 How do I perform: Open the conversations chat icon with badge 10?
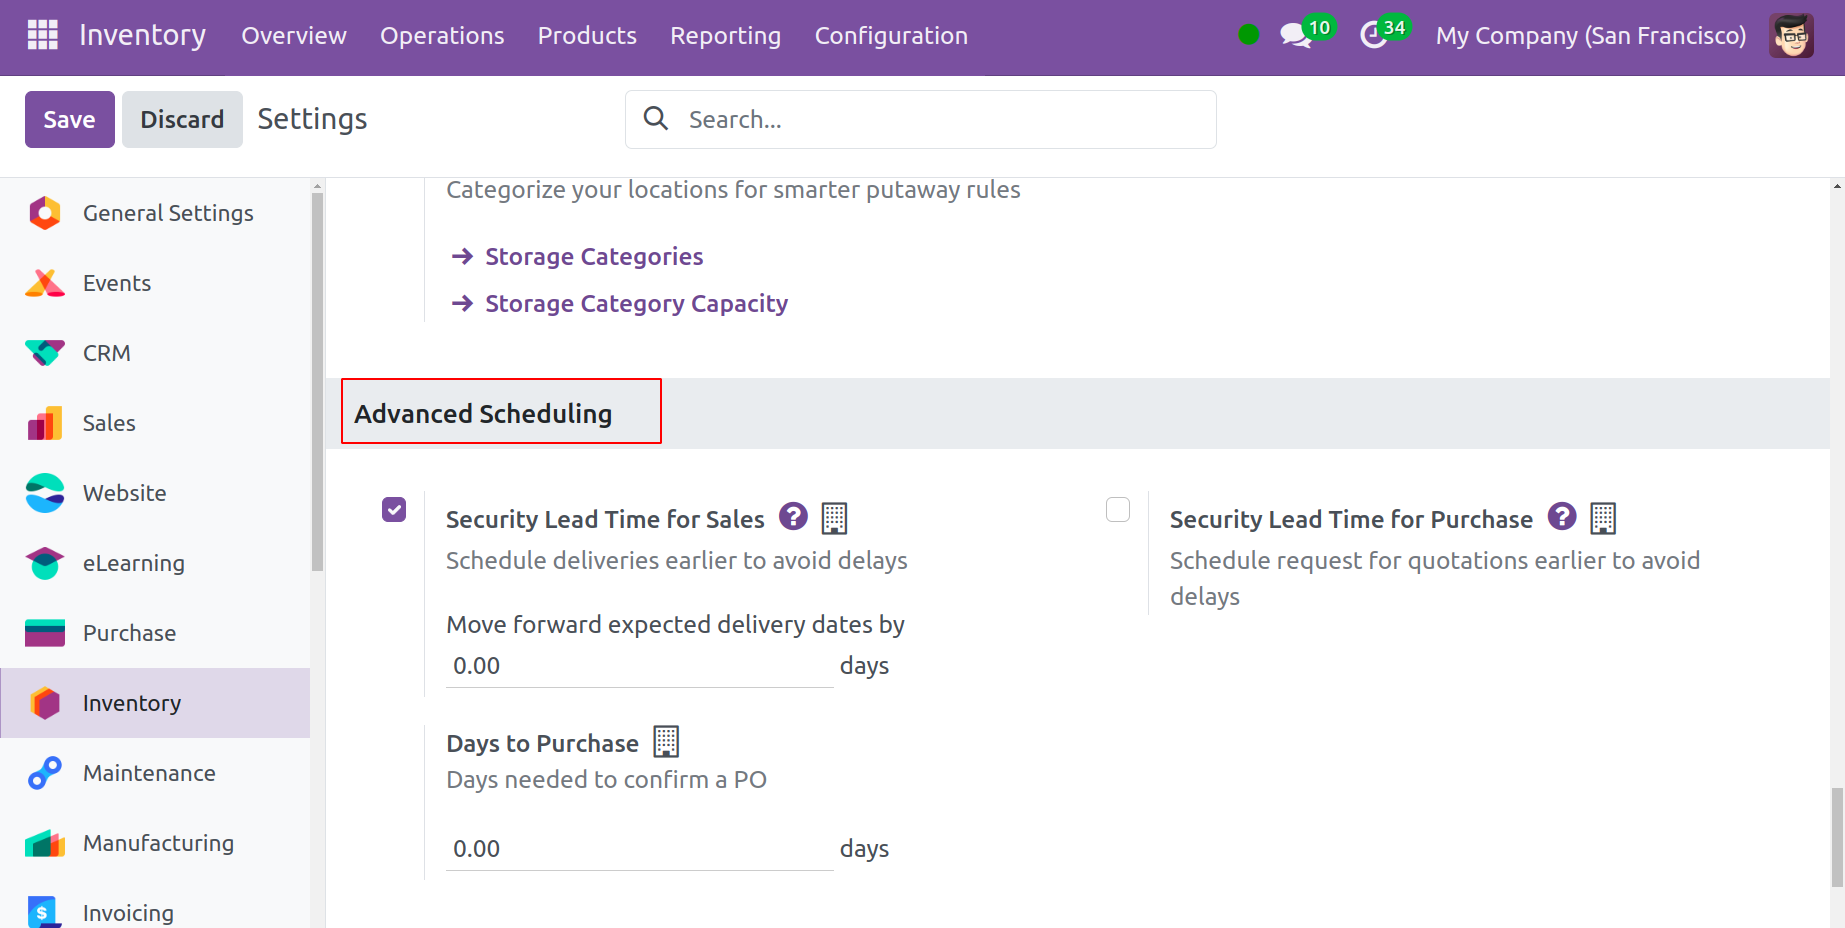click(1295, 35)
